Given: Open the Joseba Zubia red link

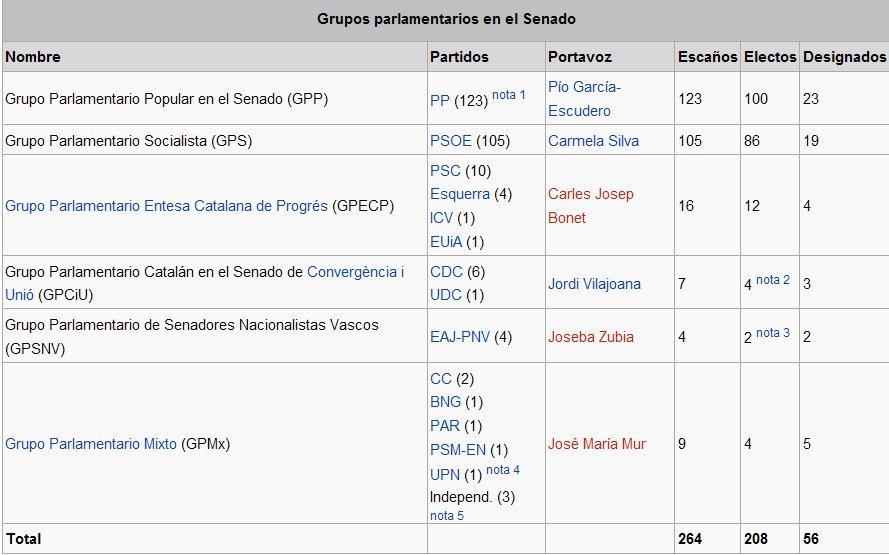Looking at the screenshot, I should (x=590, y=337).
